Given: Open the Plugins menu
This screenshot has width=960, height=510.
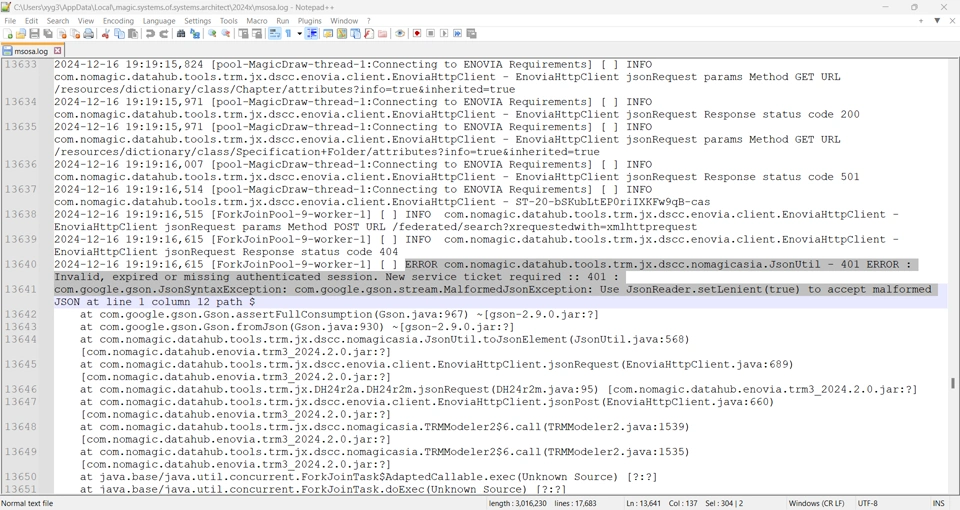Looking at the screenshot, I should [x=309, y=21].
